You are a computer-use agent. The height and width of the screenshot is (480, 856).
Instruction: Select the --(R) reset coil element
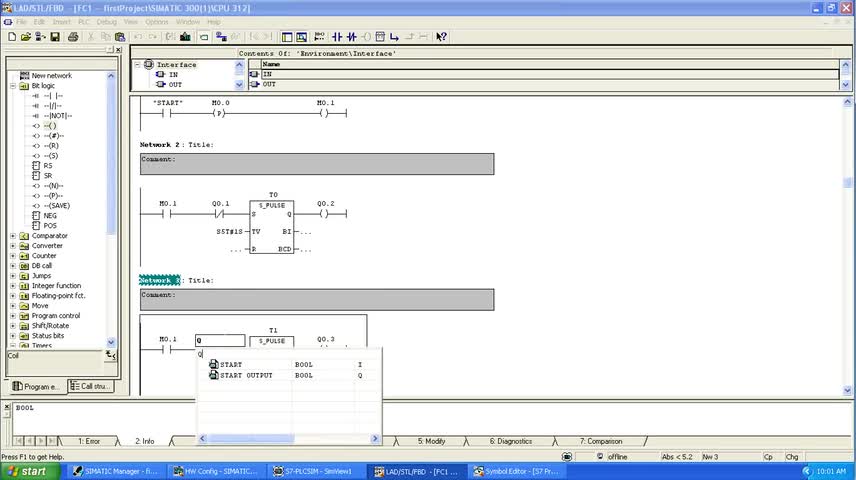click(51, 145)
